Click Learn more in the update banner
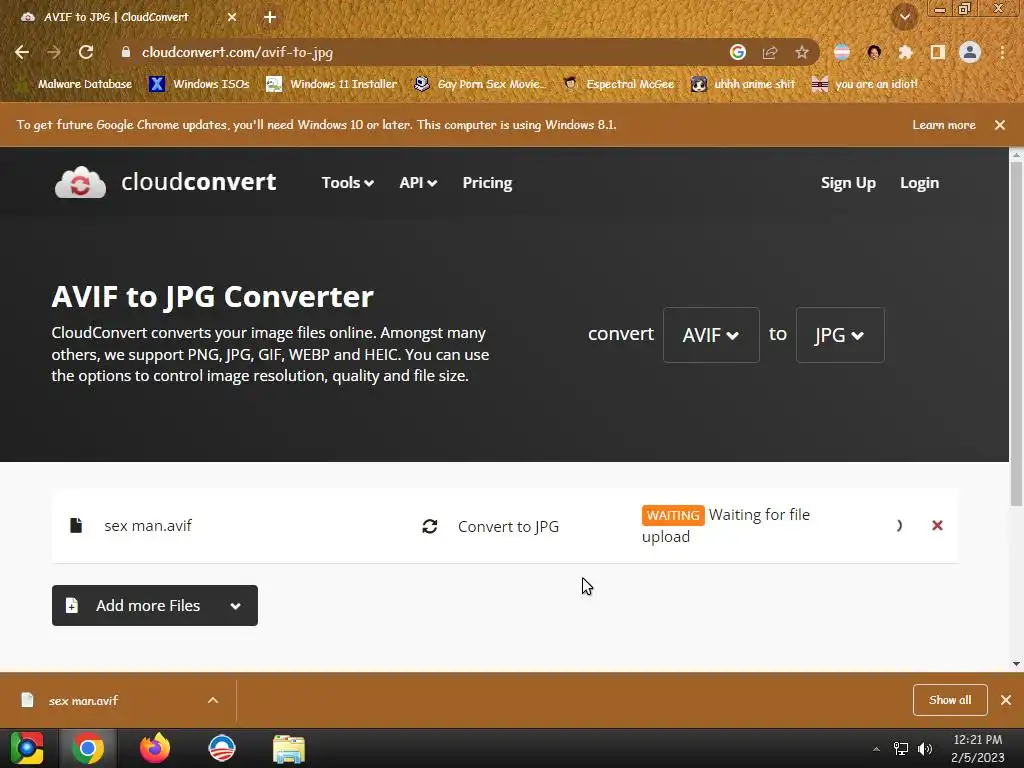The width and height of the screenshot is (1024, 768). tap(944, 125)
